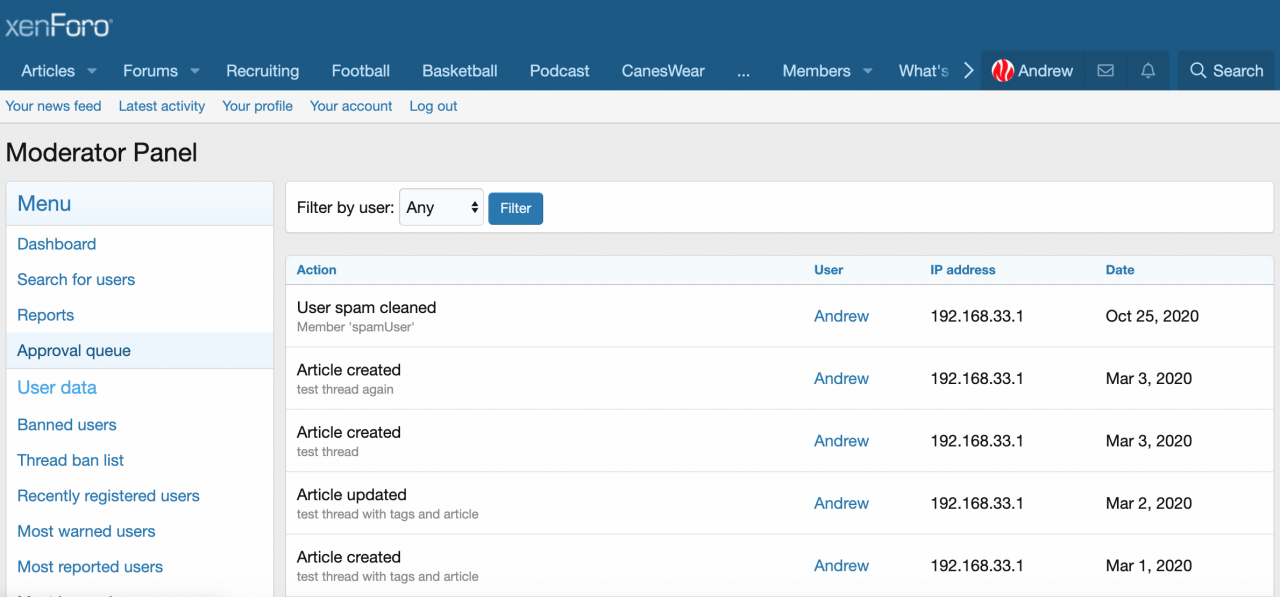This screenshot has width=1280, height=597.
Task: Open Most warned users page
Action: pyautogui.click(x=86, y=531)
